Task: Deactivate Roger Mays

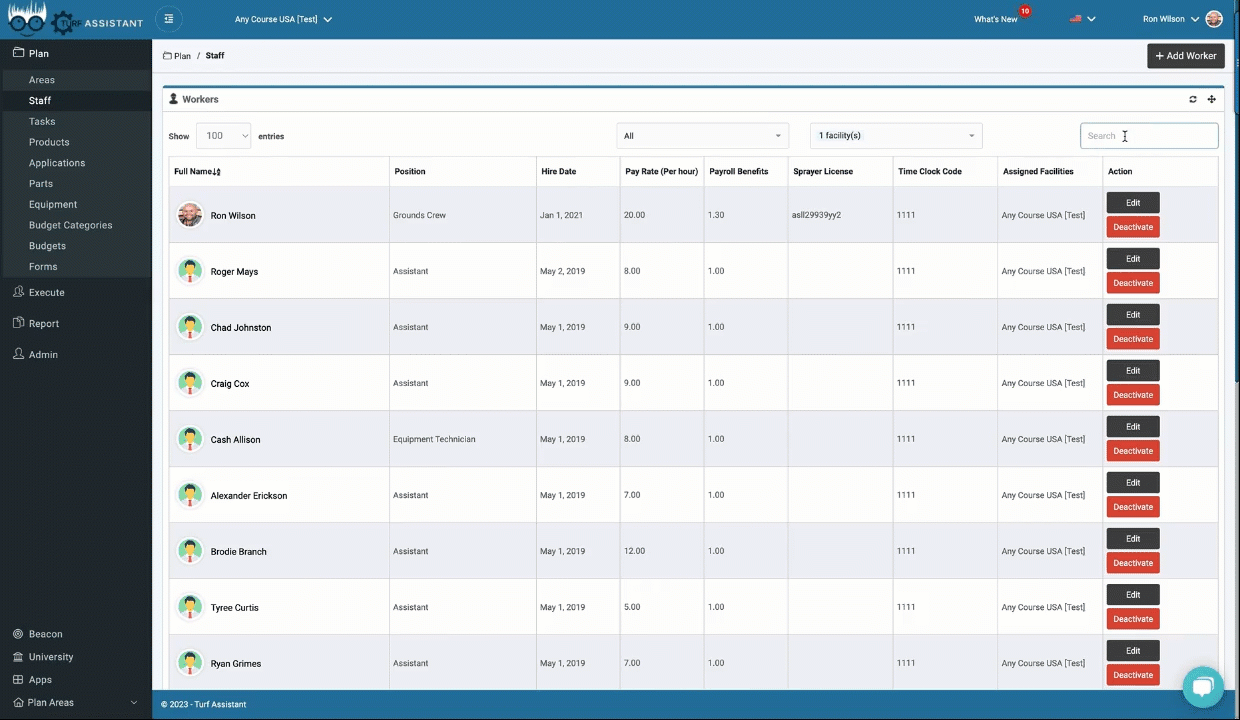Action: coord(1132,283)
